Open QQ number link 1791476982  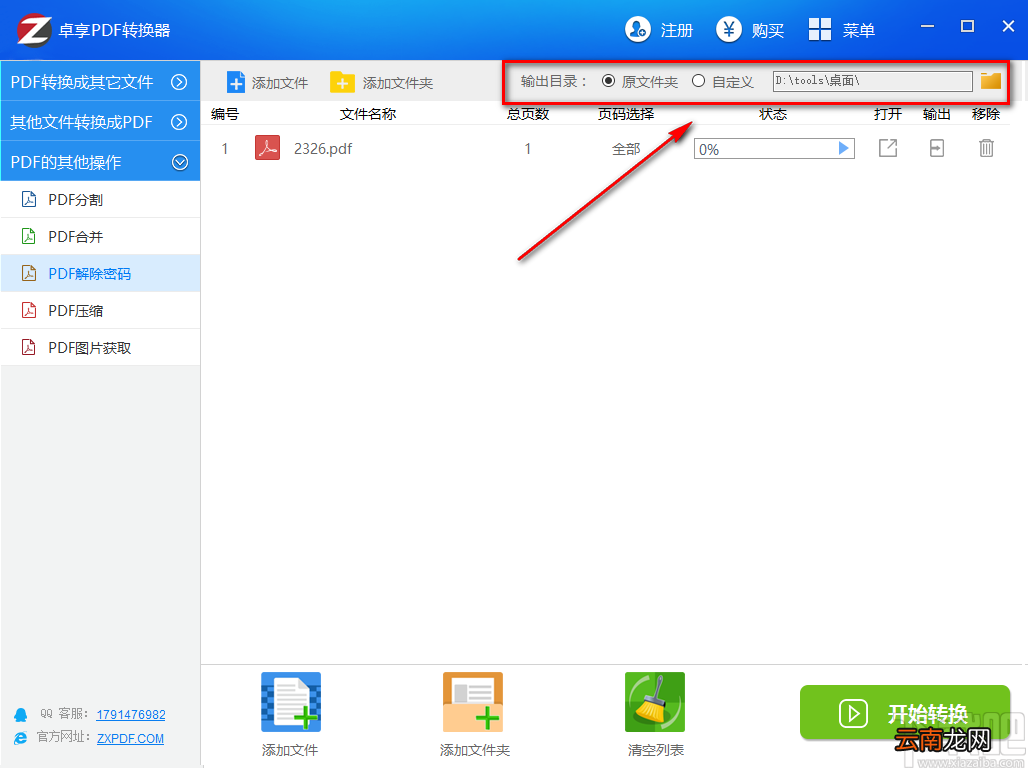(x=130, y=714)
